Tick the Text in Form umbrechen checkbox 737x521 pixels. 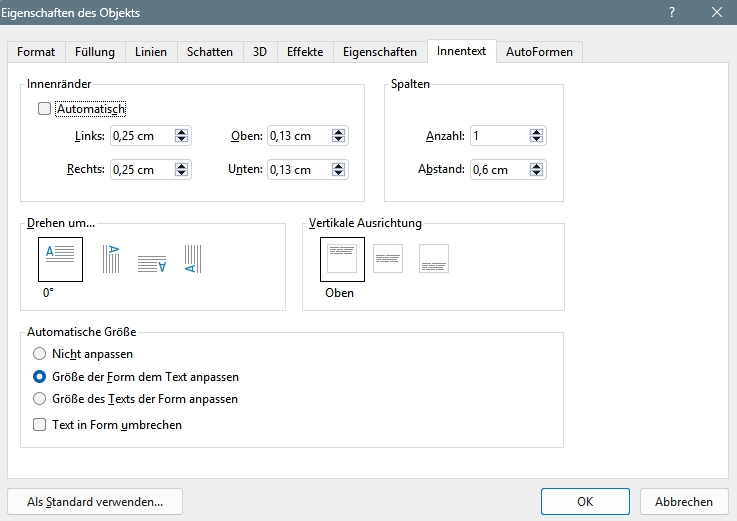tap(39, 425)
